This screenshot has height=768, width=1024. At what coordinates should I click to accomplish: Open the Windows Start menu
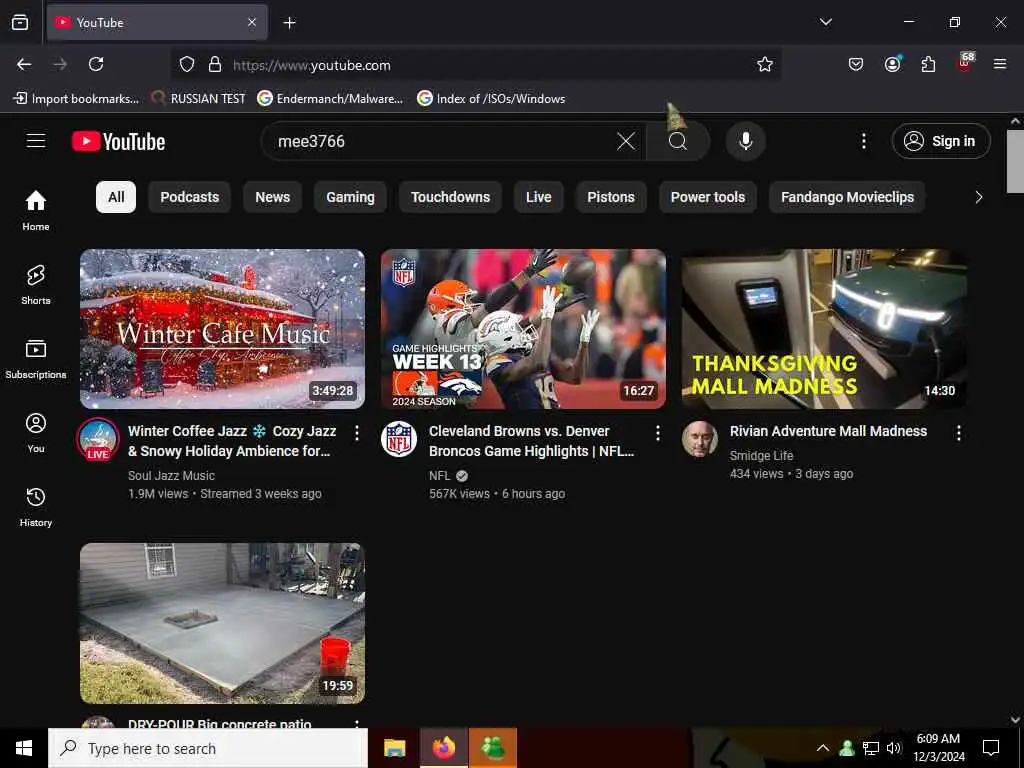tap(24, 748)
